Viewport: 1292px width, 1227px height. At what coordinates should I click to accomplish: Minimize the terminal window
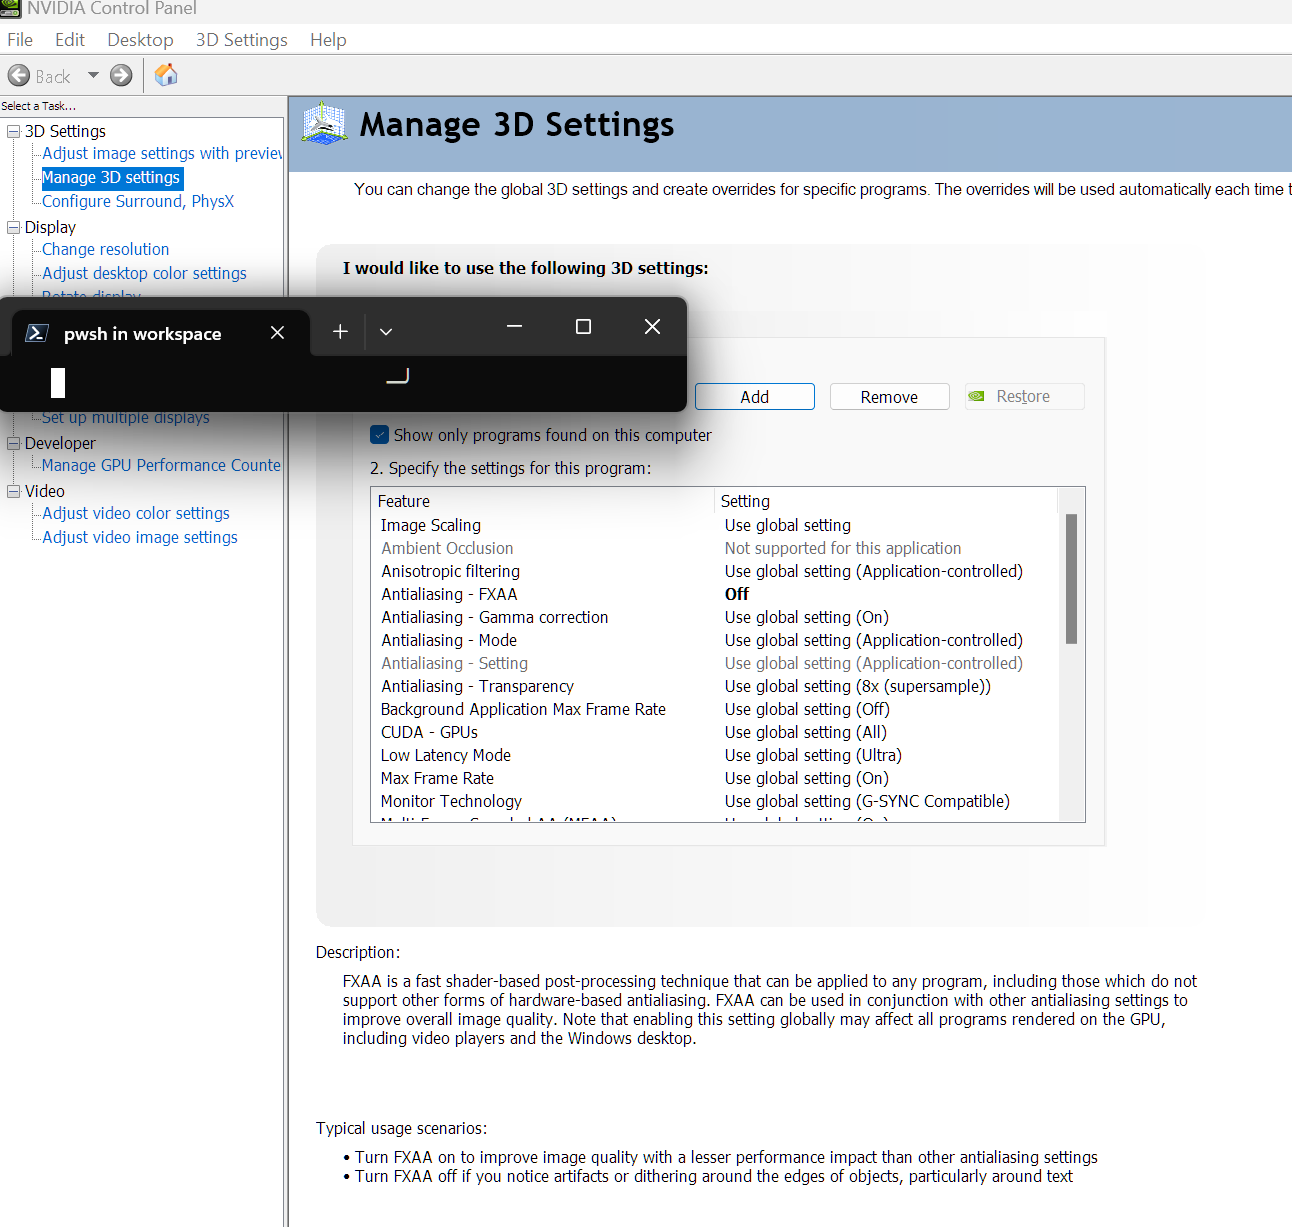(515, 326)
